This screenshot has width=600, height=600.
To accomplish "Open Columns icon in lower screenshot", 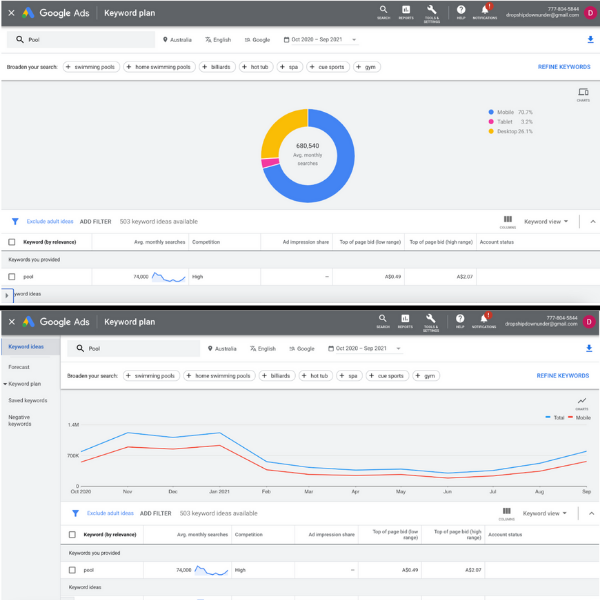I will point(507,513).
